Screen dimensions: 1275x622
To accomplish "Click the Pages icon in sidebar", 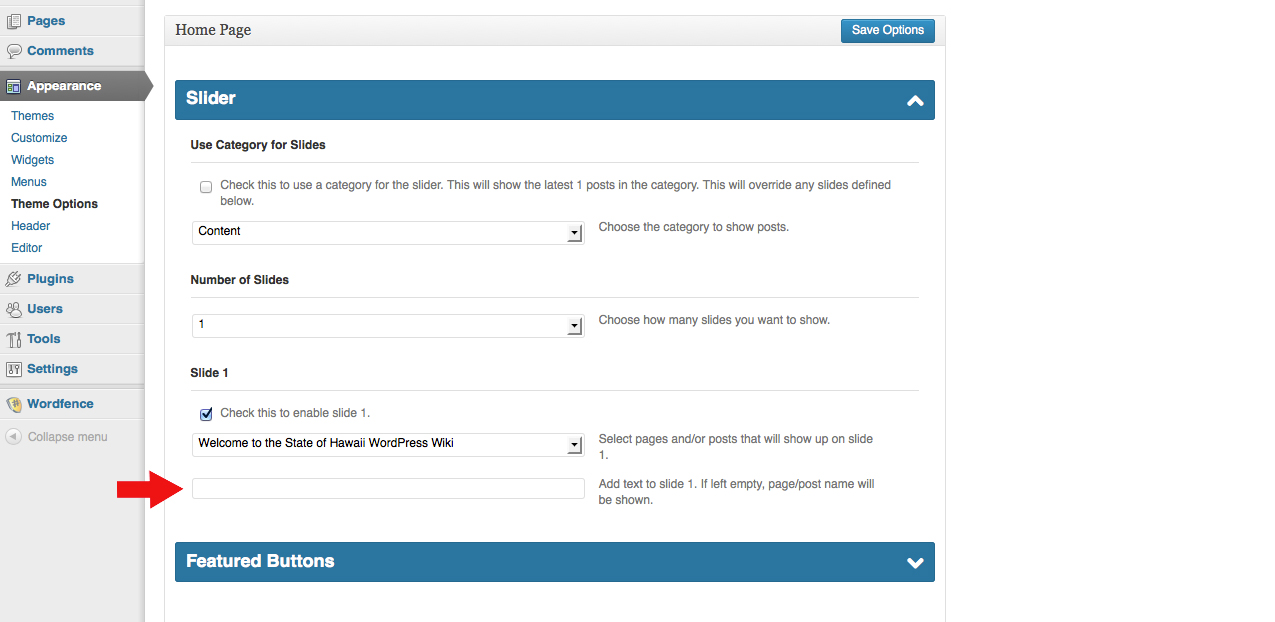I will tap(14, 21).
